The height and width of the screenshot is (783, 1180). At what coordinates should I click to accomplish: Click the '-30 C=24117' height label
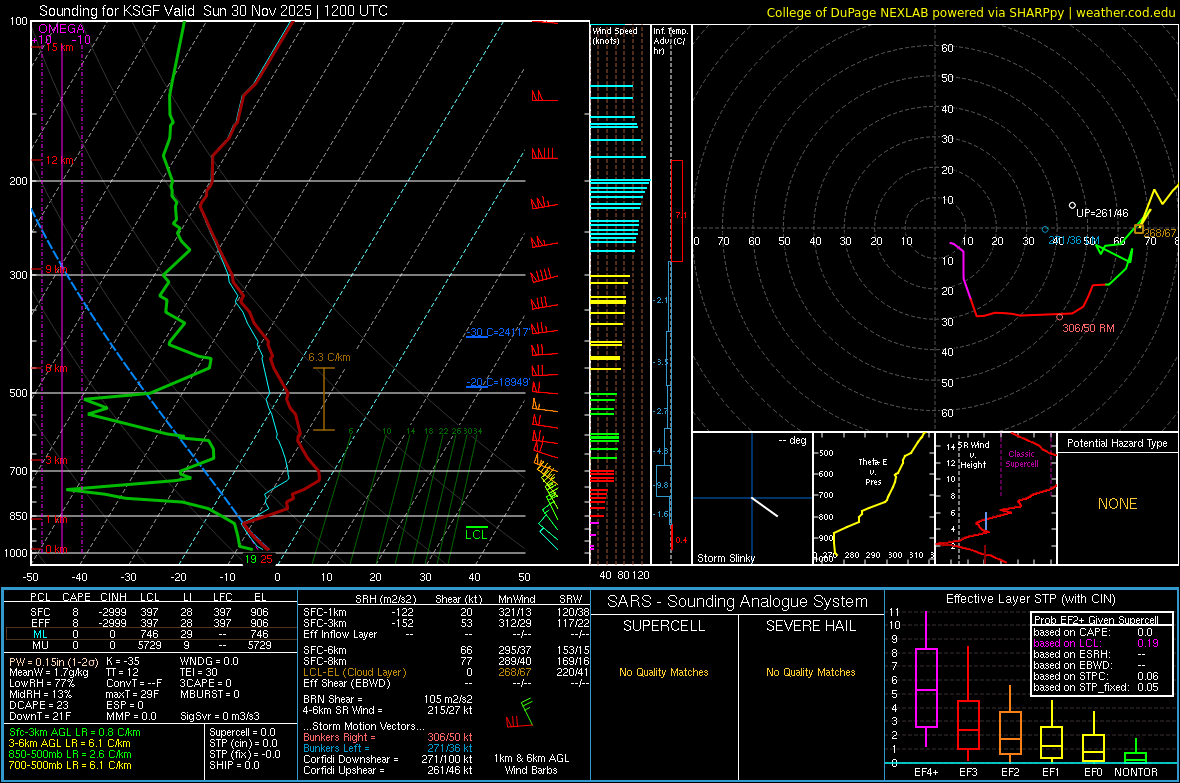[x=497, y=332]
